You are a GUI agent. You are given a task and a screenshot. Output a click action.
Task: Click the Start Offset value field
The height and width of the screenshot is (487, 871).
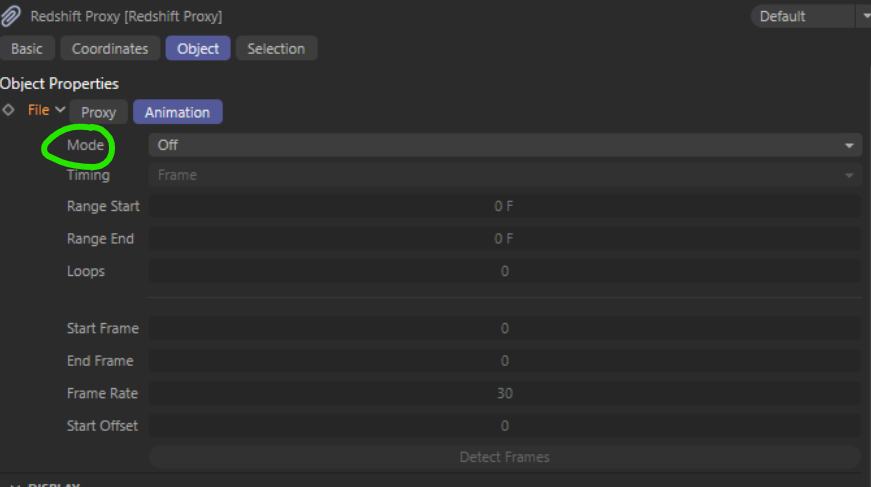[x=505, y=426]
